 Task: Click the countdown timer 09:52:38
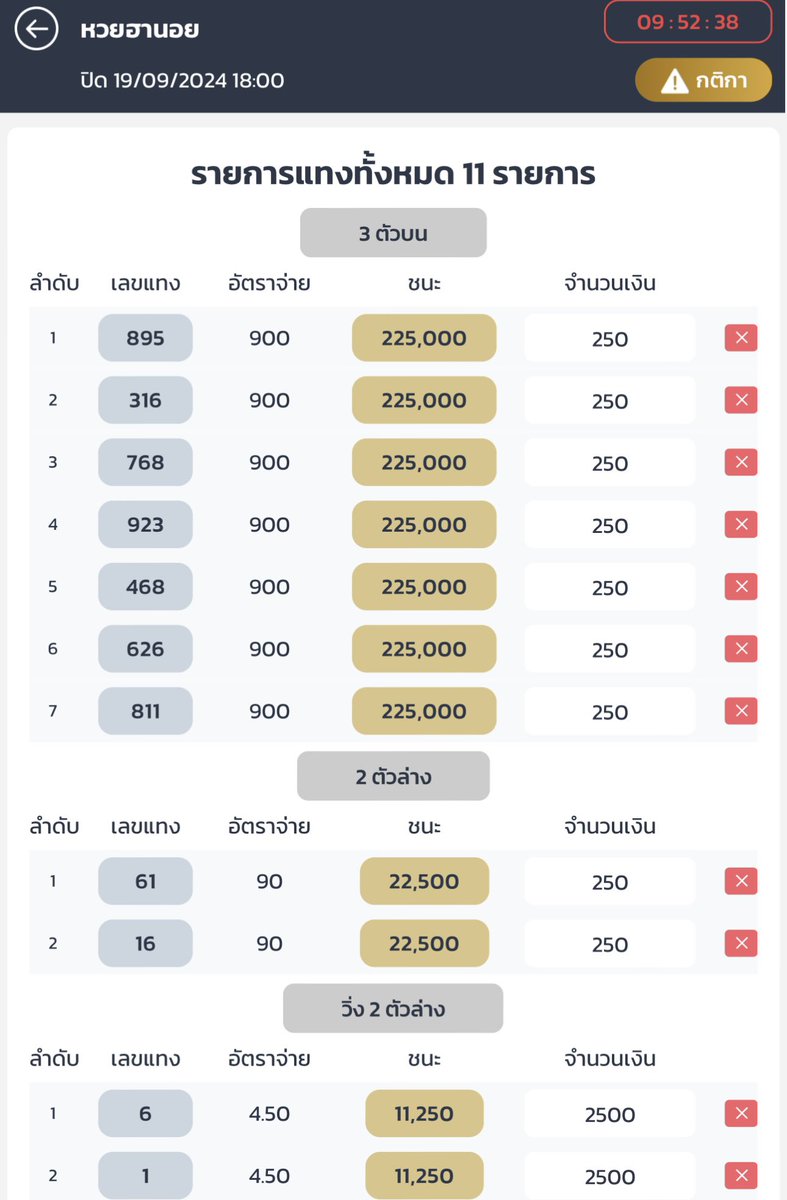click(688, 22)
